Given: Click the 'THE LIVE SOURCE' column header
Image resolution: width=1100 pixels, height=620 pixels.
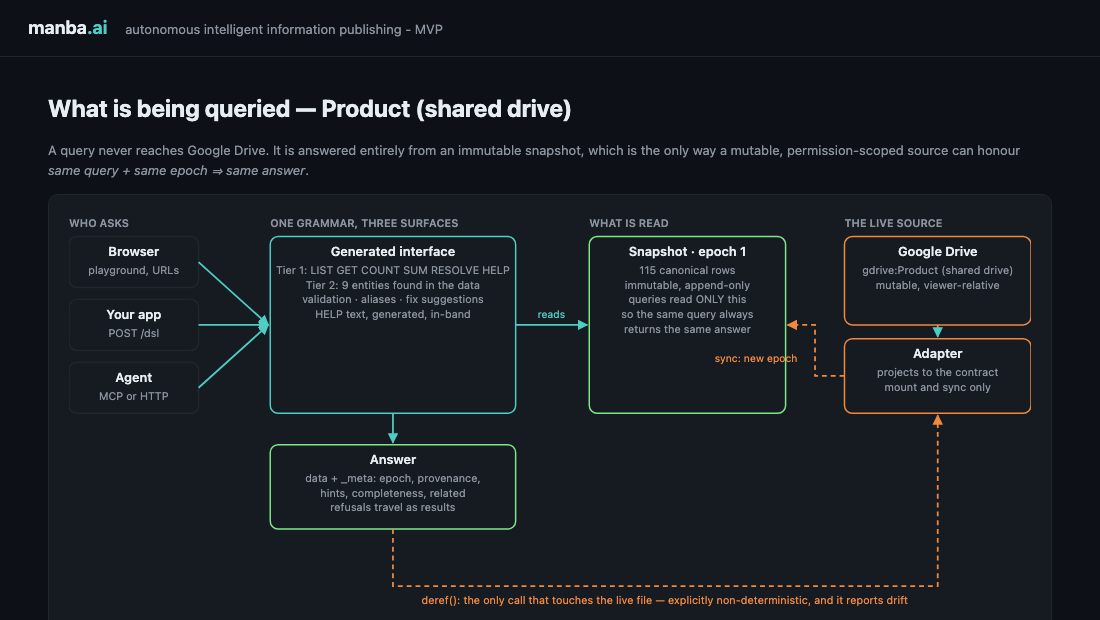Looking at the screenshot, I should [x=893, y=223].
